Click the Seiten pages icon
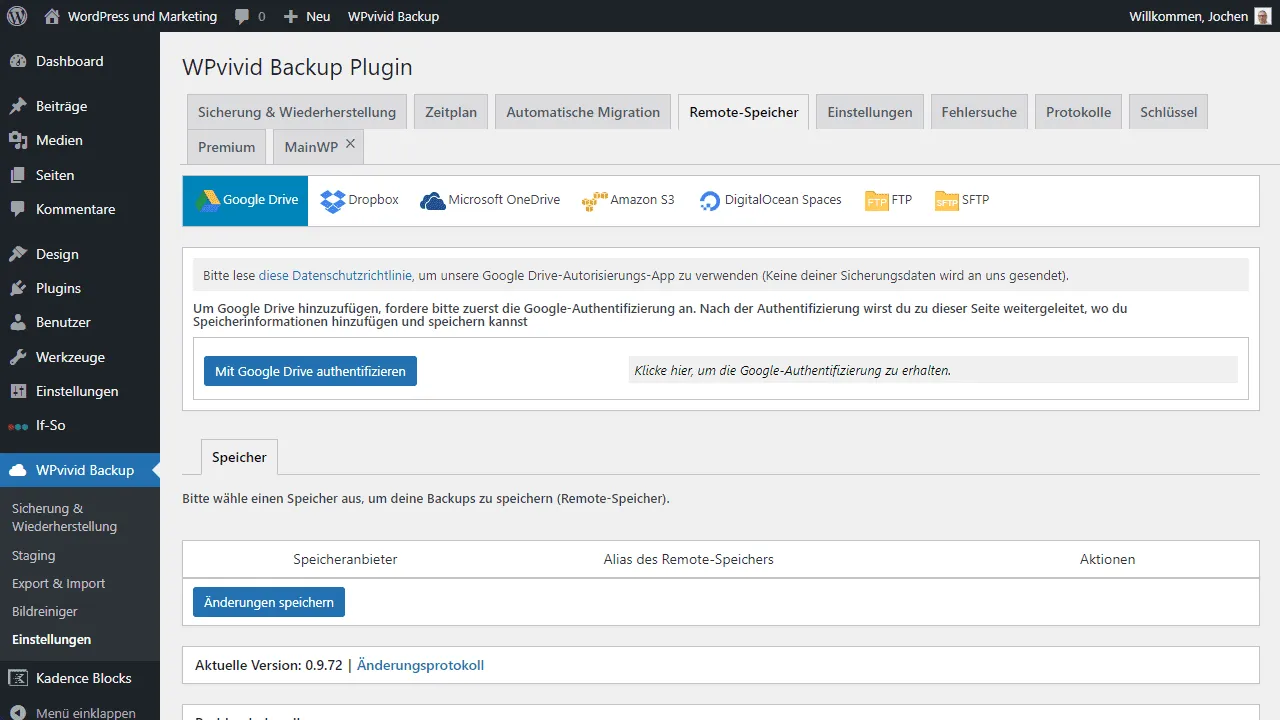This screenshot has height=720, width=1280. 18,175
